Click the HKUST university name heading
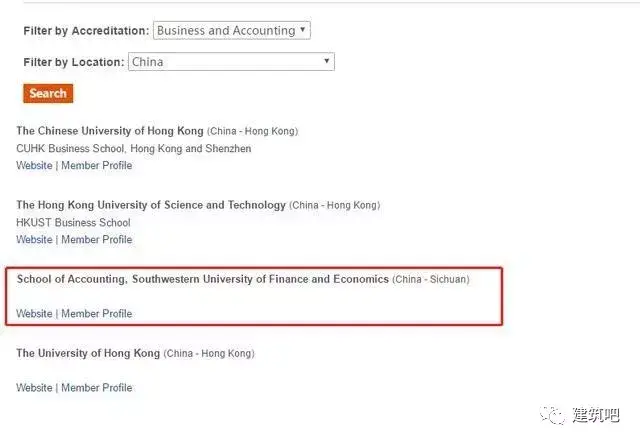 (151, 205)
